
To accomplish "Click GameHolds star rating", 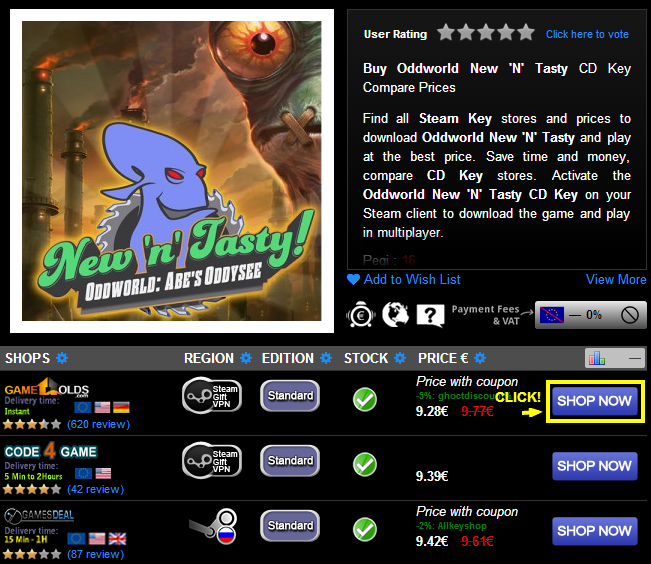I will (32, 424).
